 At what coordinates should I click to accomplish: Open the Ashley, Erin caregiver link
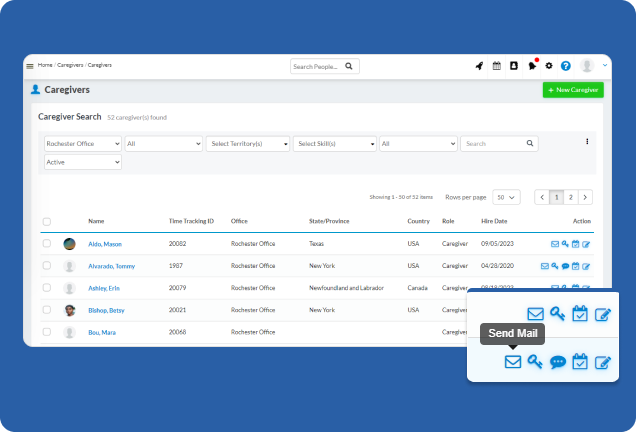(106, 288)
